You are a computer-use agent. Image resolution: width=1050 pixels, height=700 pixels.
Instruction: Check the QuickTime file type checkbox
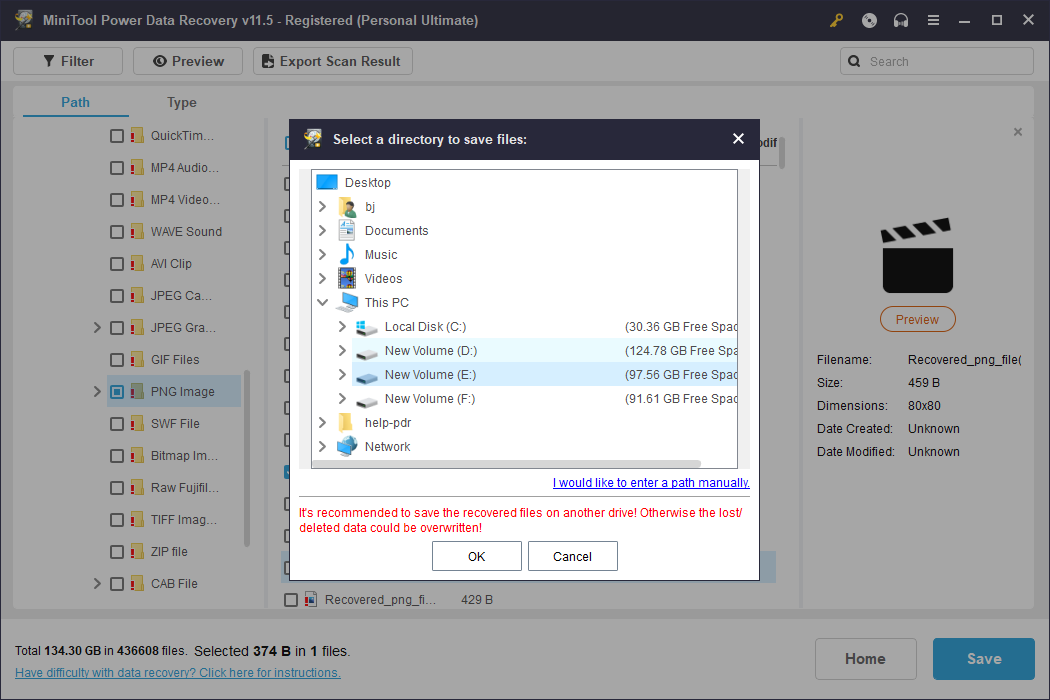point(117,136)
